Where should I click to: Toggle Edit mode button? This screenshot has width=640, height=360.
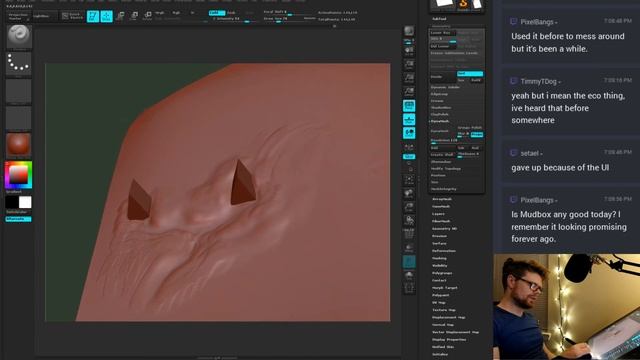click(x=93, y=16)
